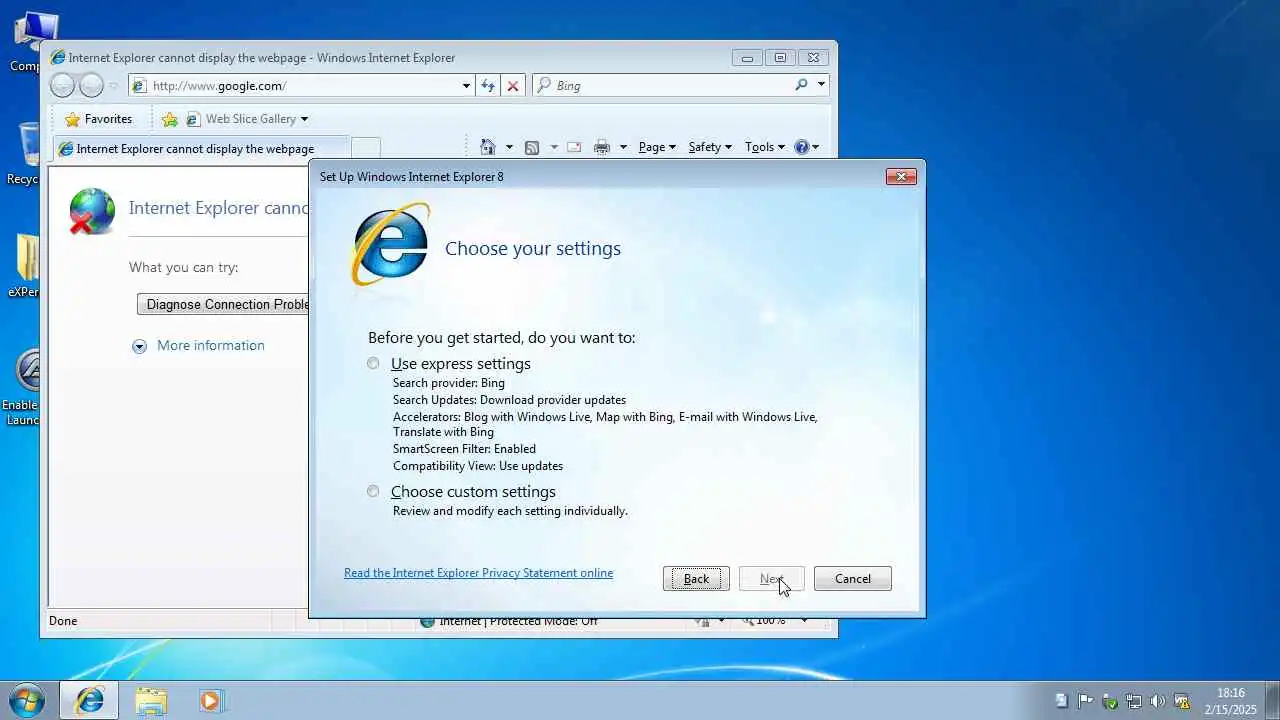The width and height of the screenshot is (1280, 720).
Task: Open the Tools menu
Action: click(x=765, y=147)
